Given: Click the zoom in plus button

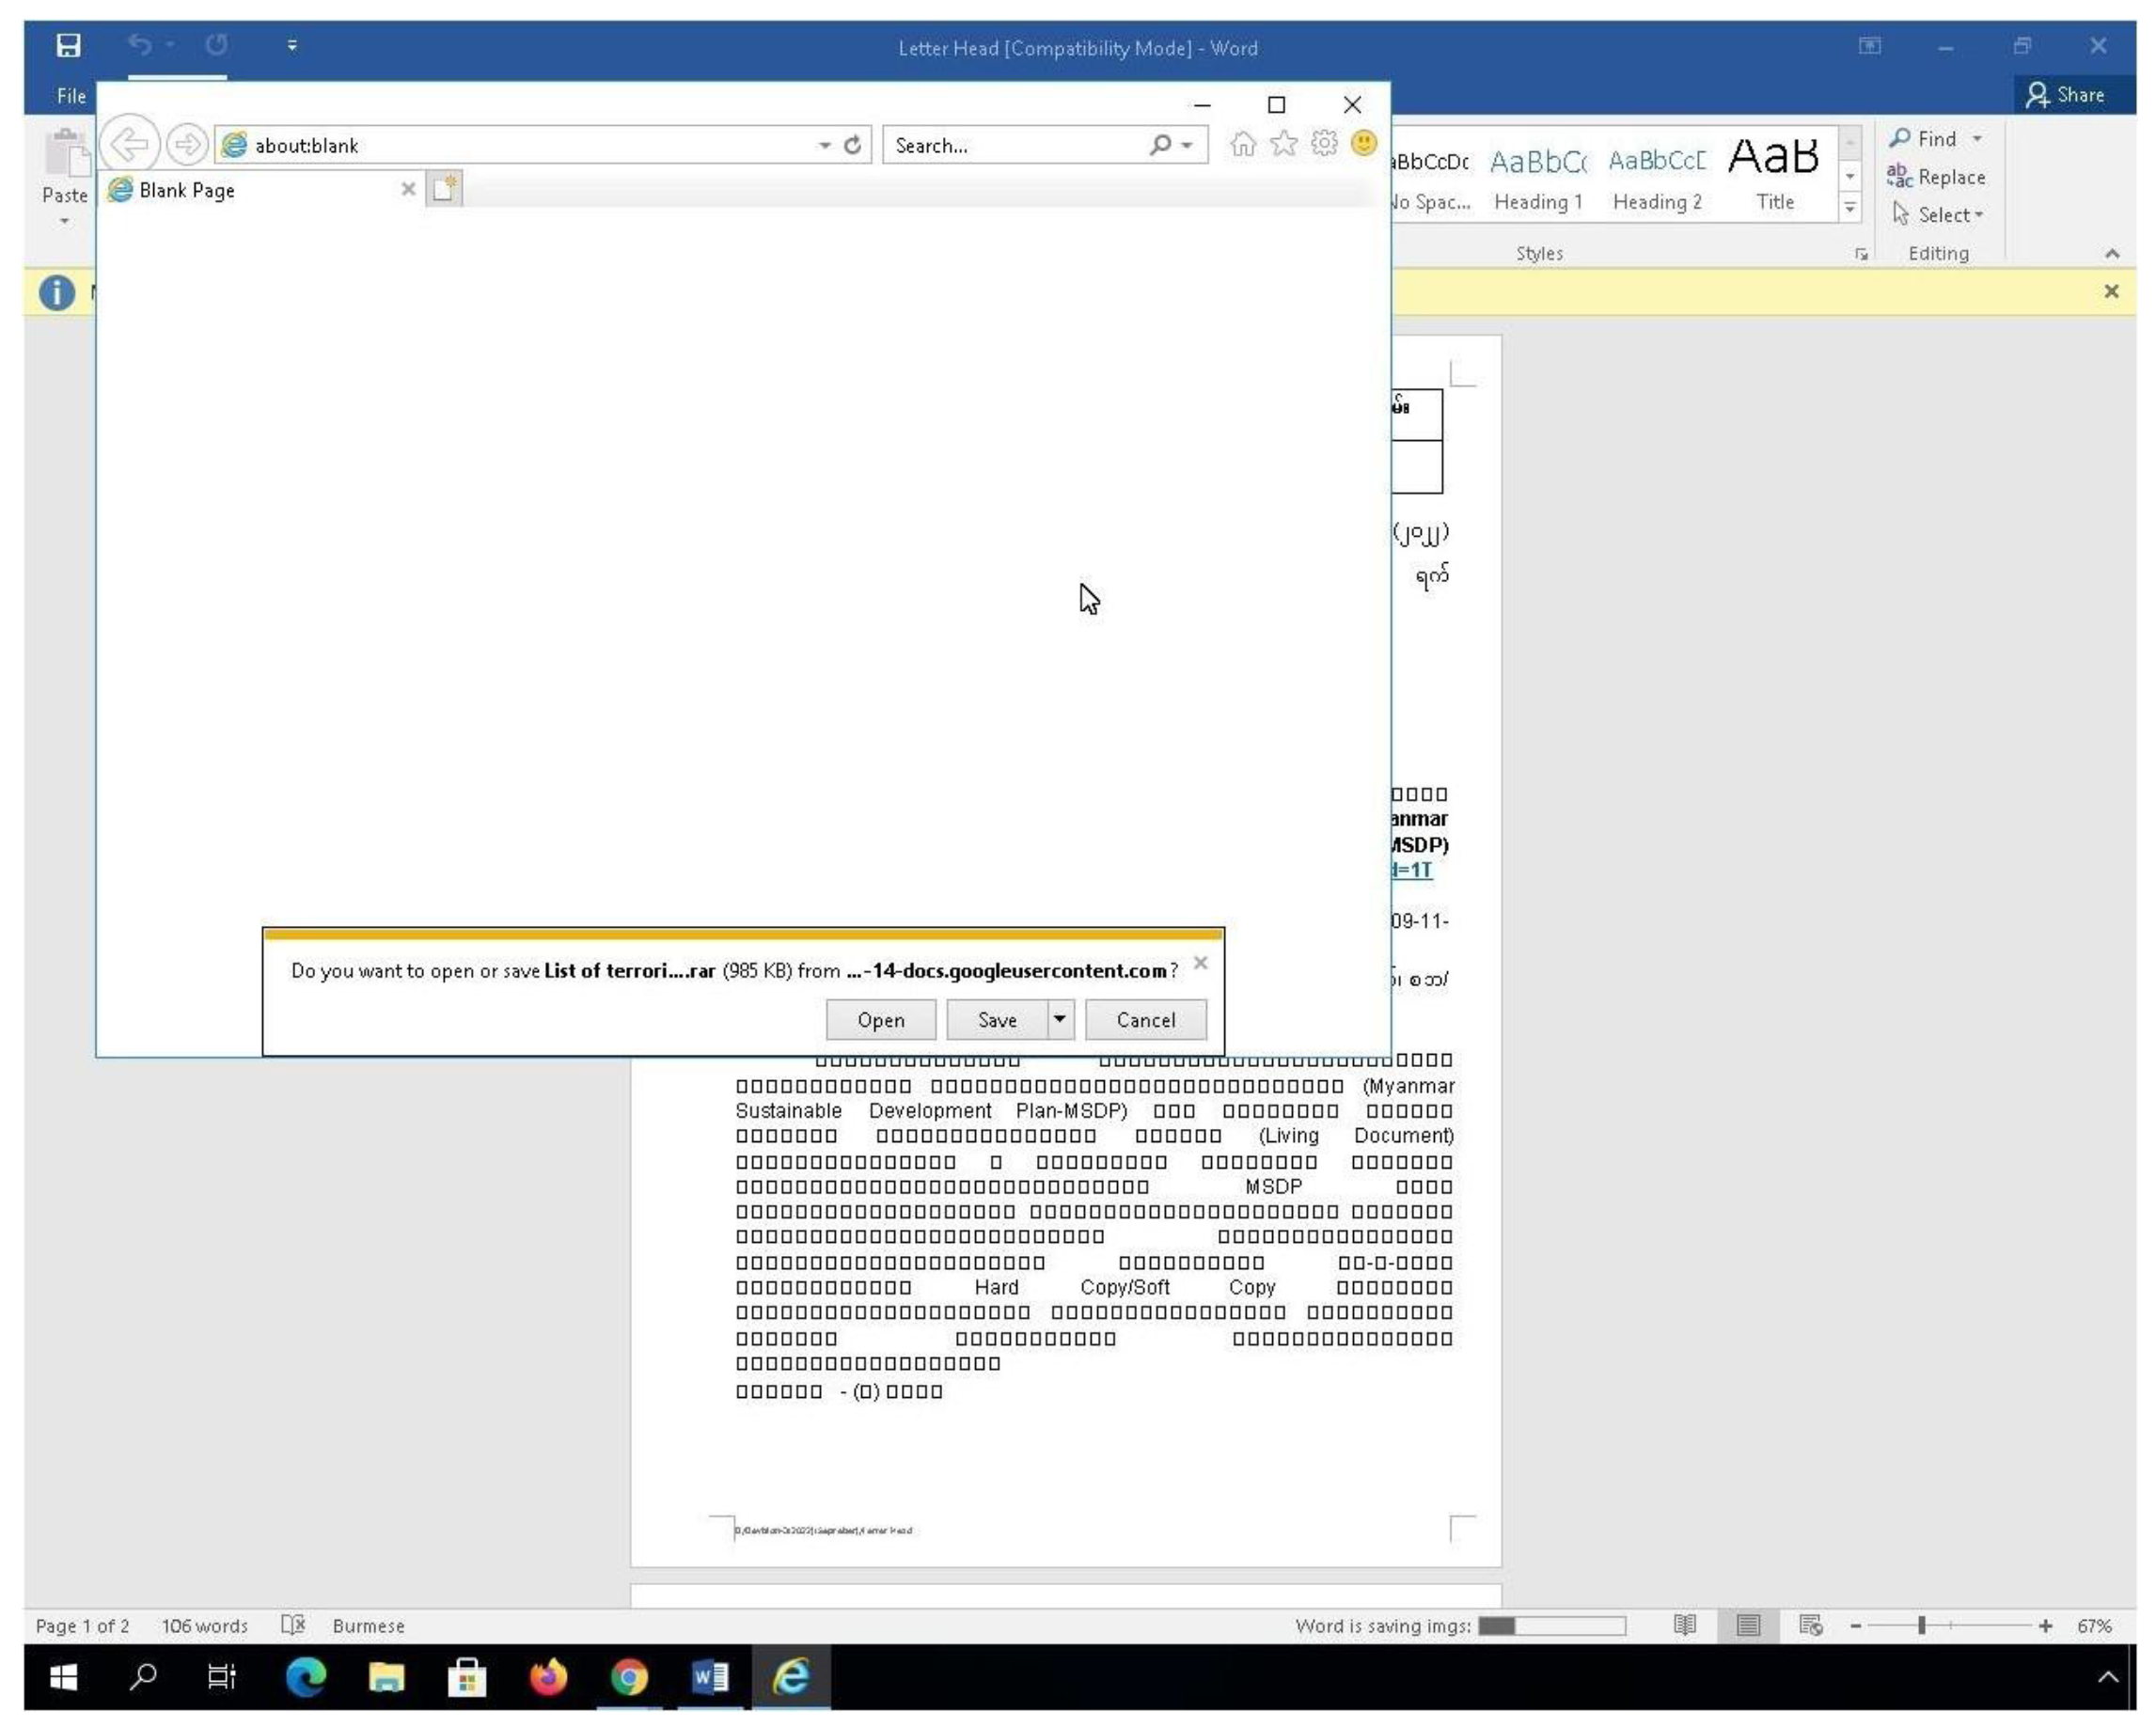Looking at the screenshot, I should point(2046,1625).
